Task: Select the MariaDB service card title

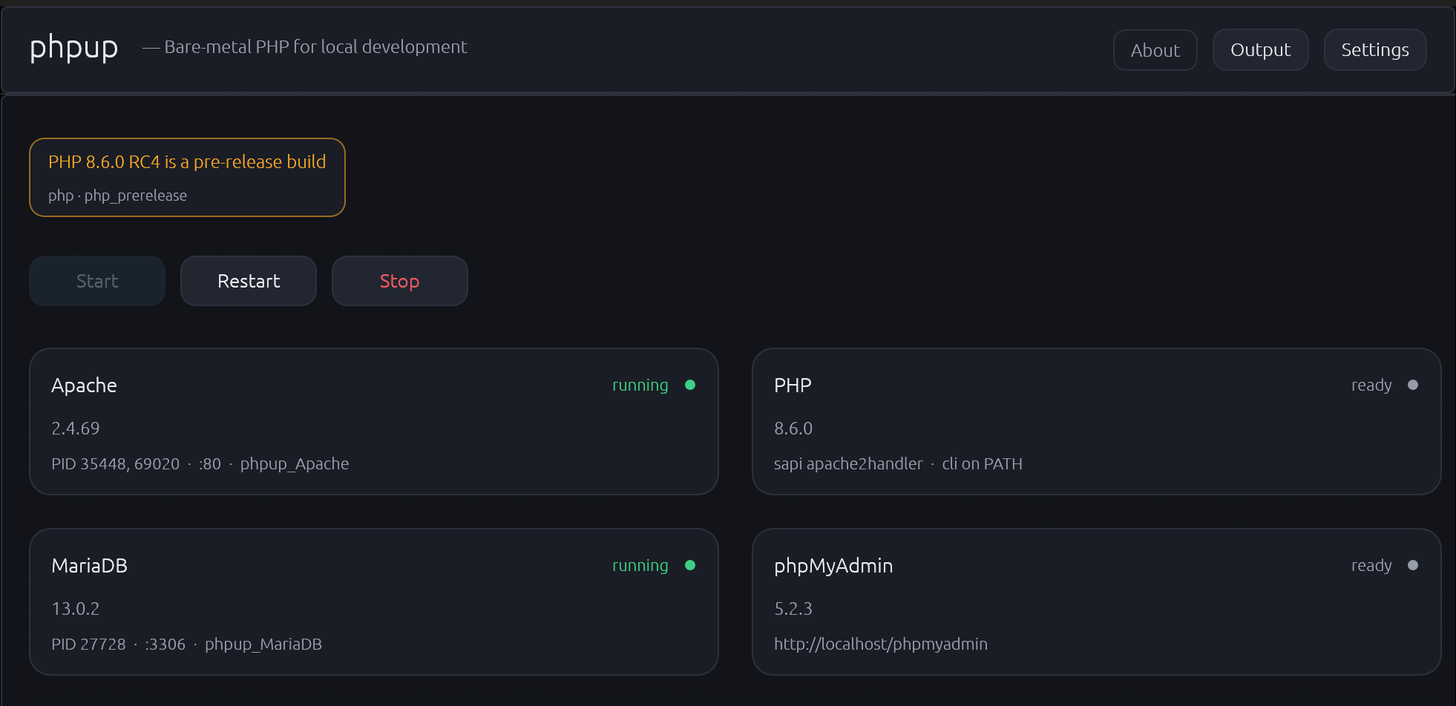Action: (89, 566)
